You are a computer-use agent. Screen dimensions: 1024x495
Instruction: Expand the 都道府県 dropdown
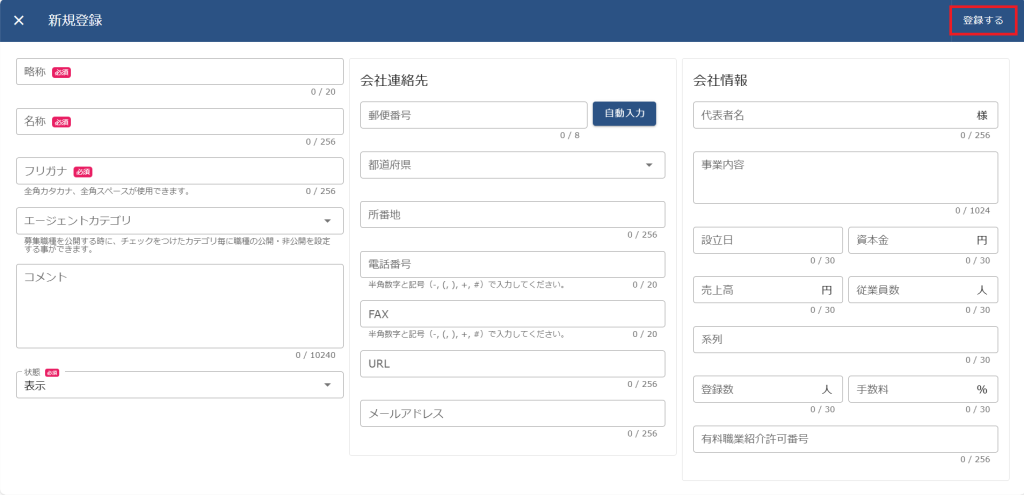[512, 165]
